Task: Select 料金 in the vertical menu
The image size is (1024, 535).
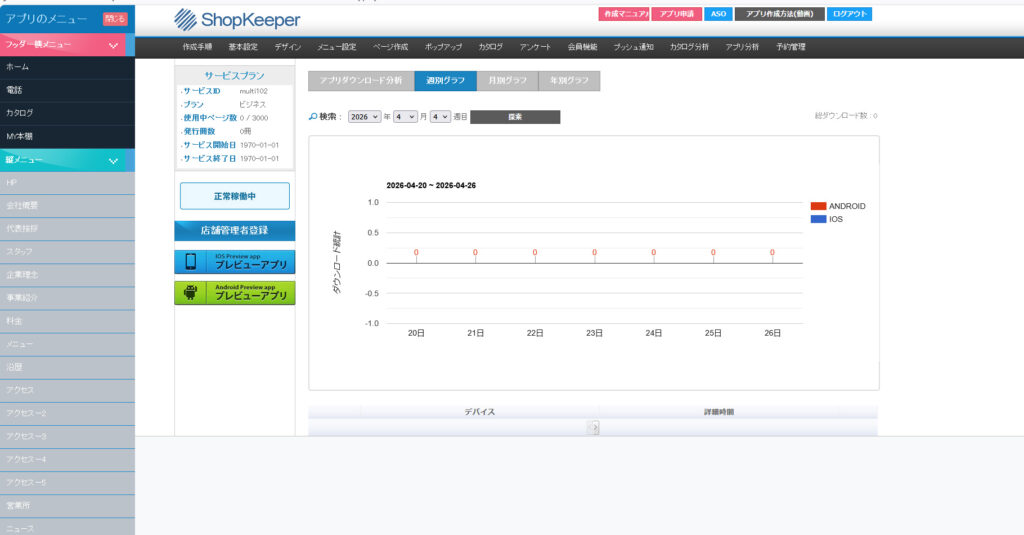Action: (67, 321)
